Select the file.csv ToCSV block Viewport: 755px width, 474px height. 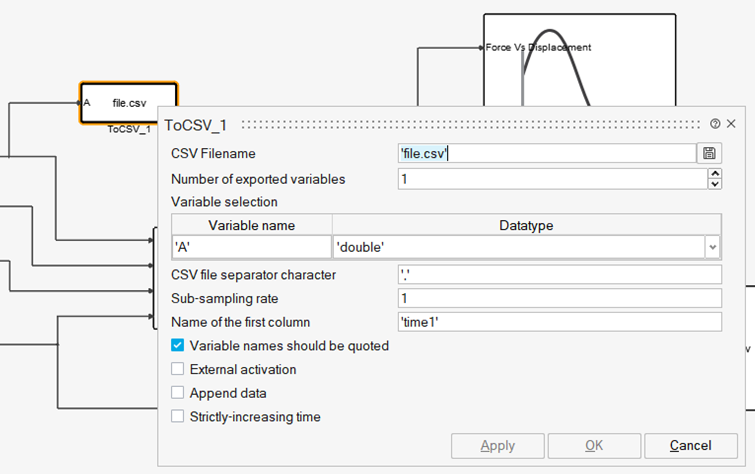click(128, 103)
